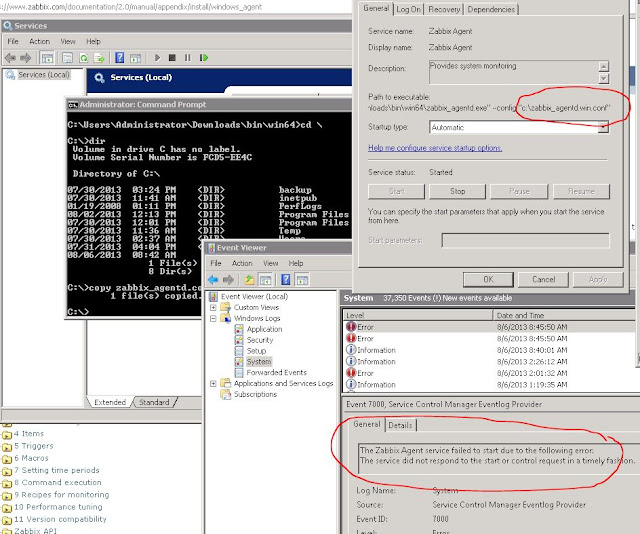The height and width of the screenshot is (534, 640).
Task: Click Help icon in Event Viewer toolbar
Action: click(x=286, y=279)
